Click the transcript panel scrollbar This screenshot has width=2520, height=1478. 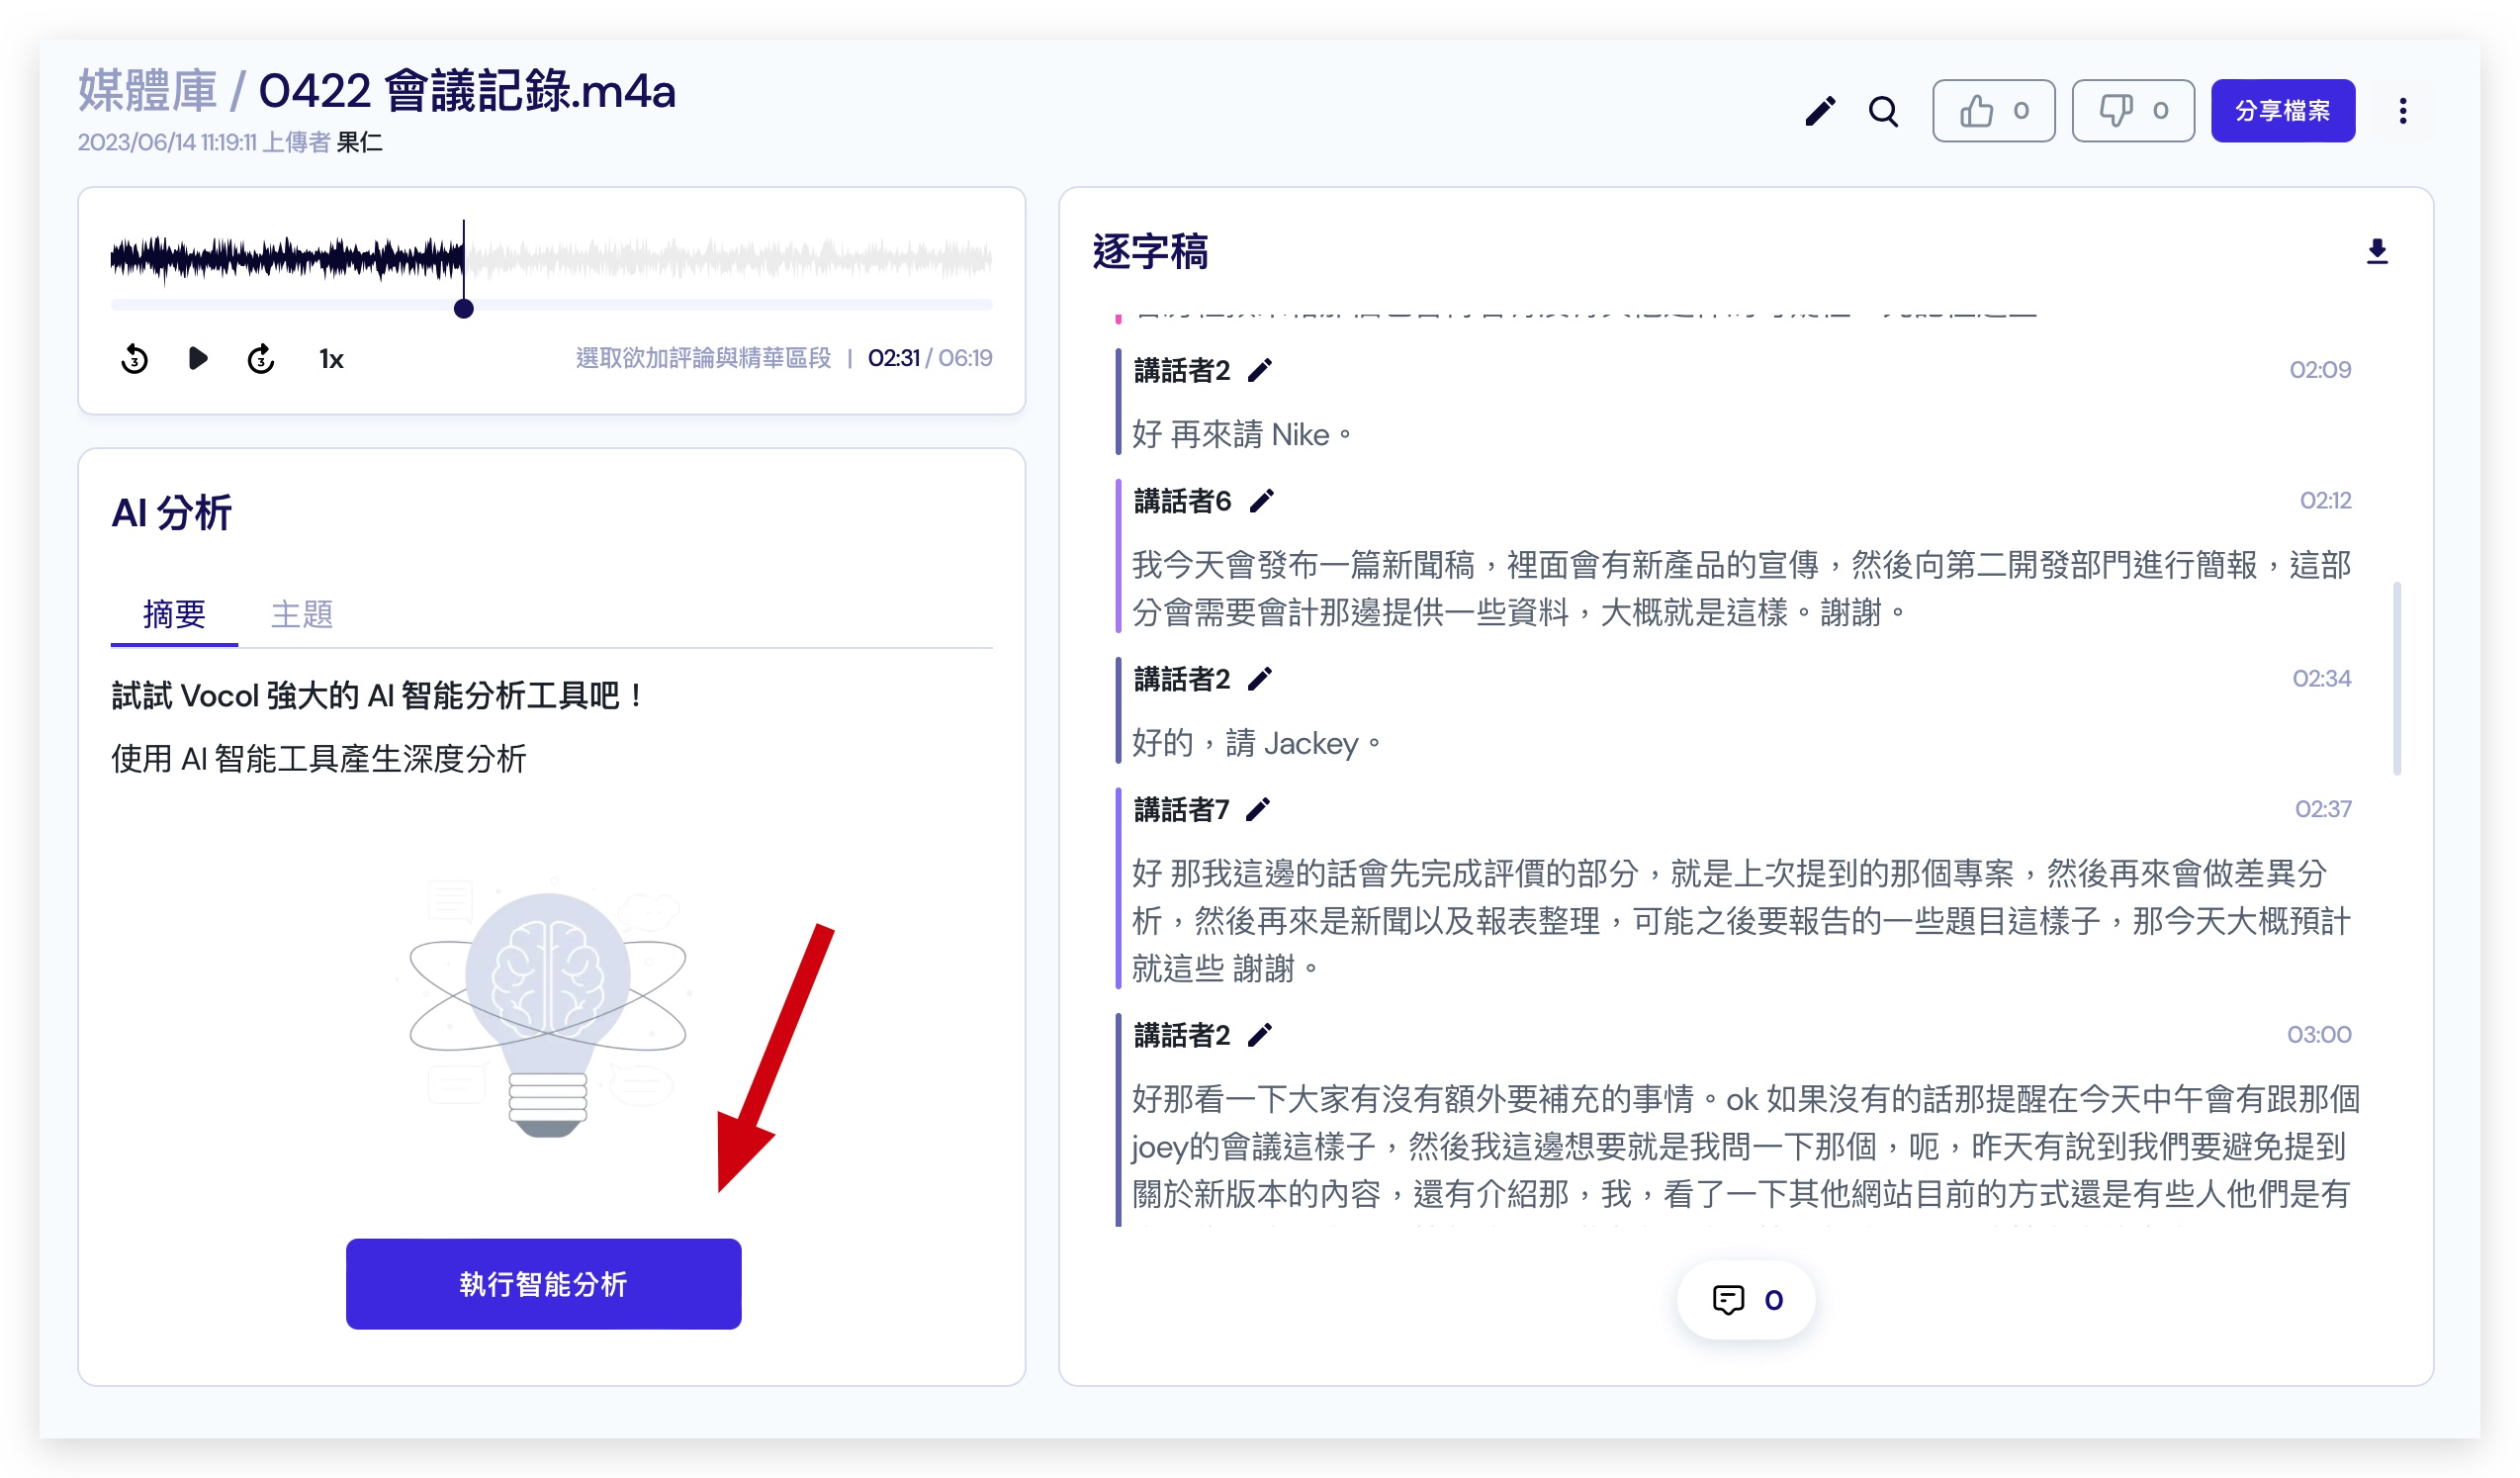(x=2397, y=678)
